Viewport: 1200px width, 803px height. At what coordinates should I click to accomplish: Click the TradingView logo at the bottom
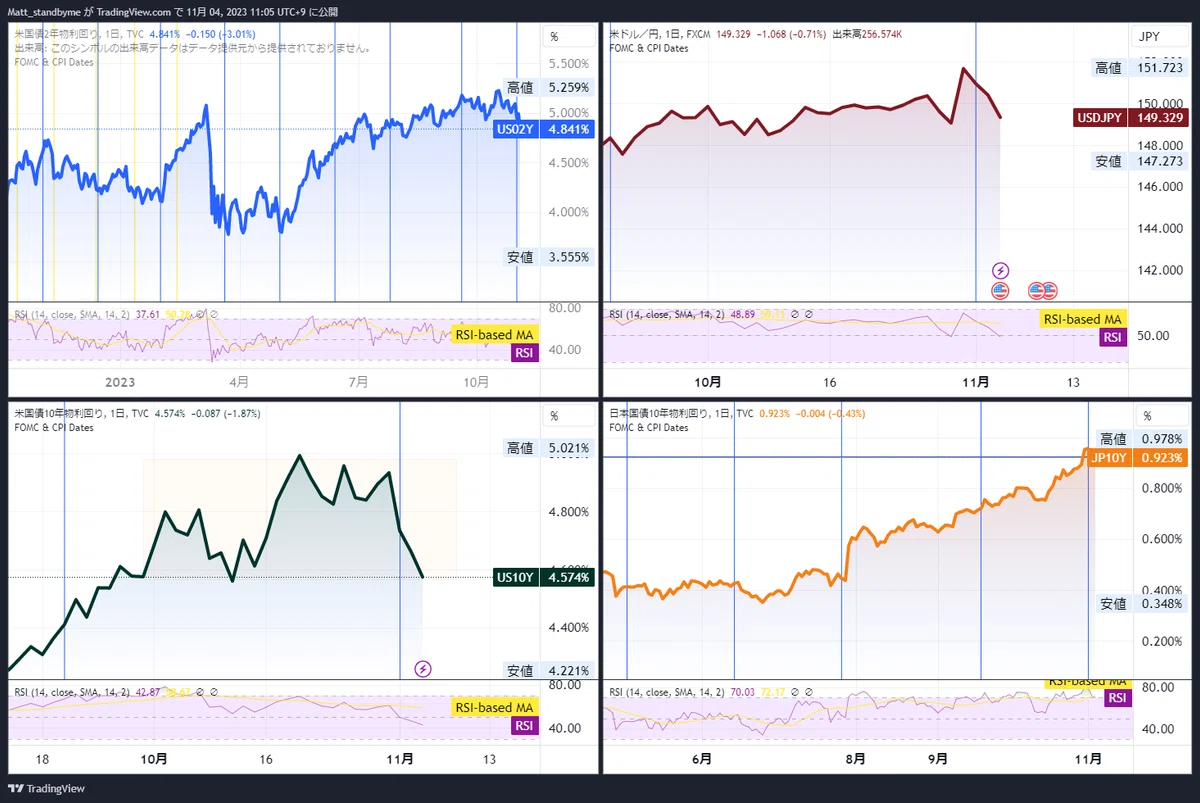[48, 788]
